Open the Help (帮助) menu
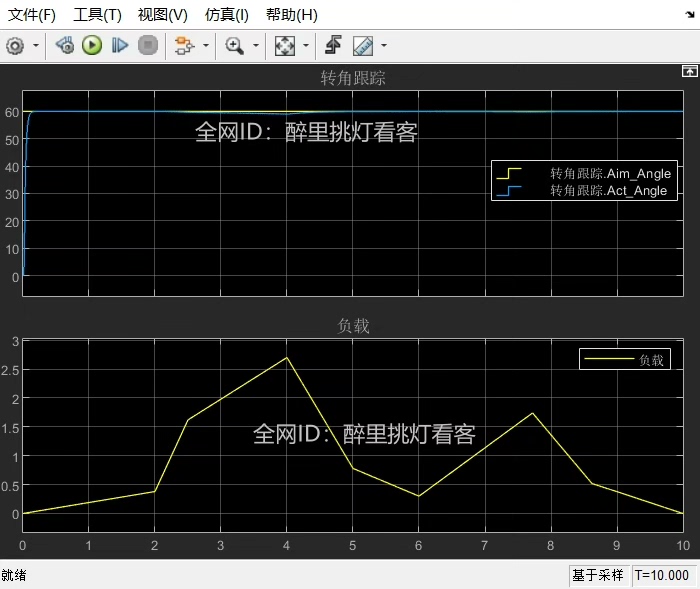The height and width of the screenshot is (589, 700). [292, 15]
